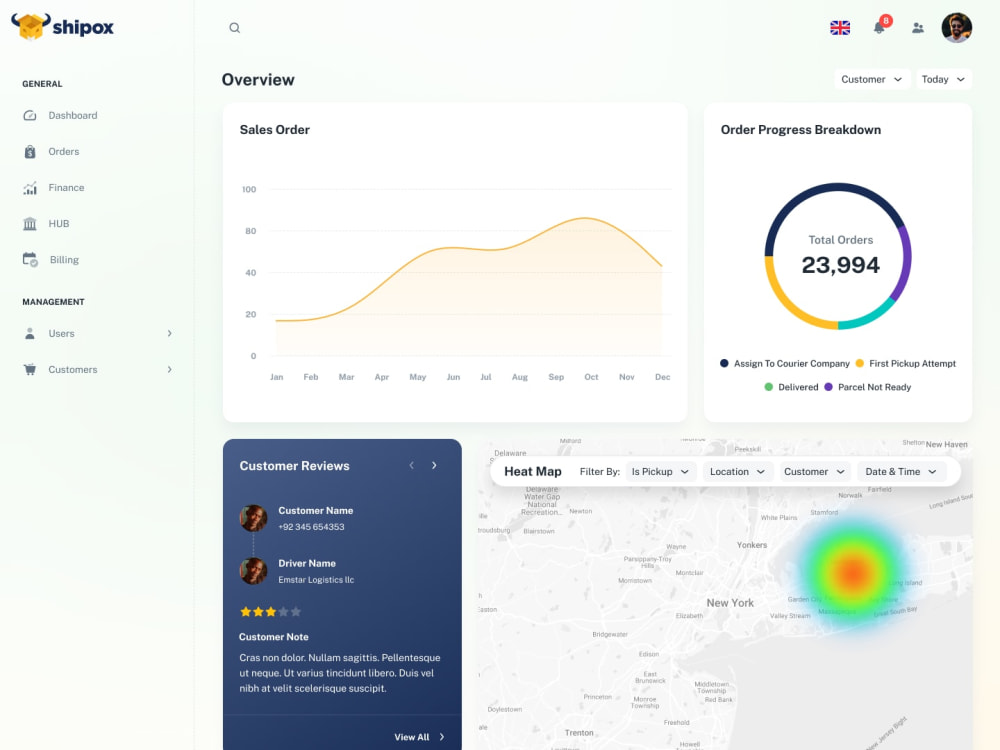
Task: Click the Billing calendar icon
Action: 30,260
